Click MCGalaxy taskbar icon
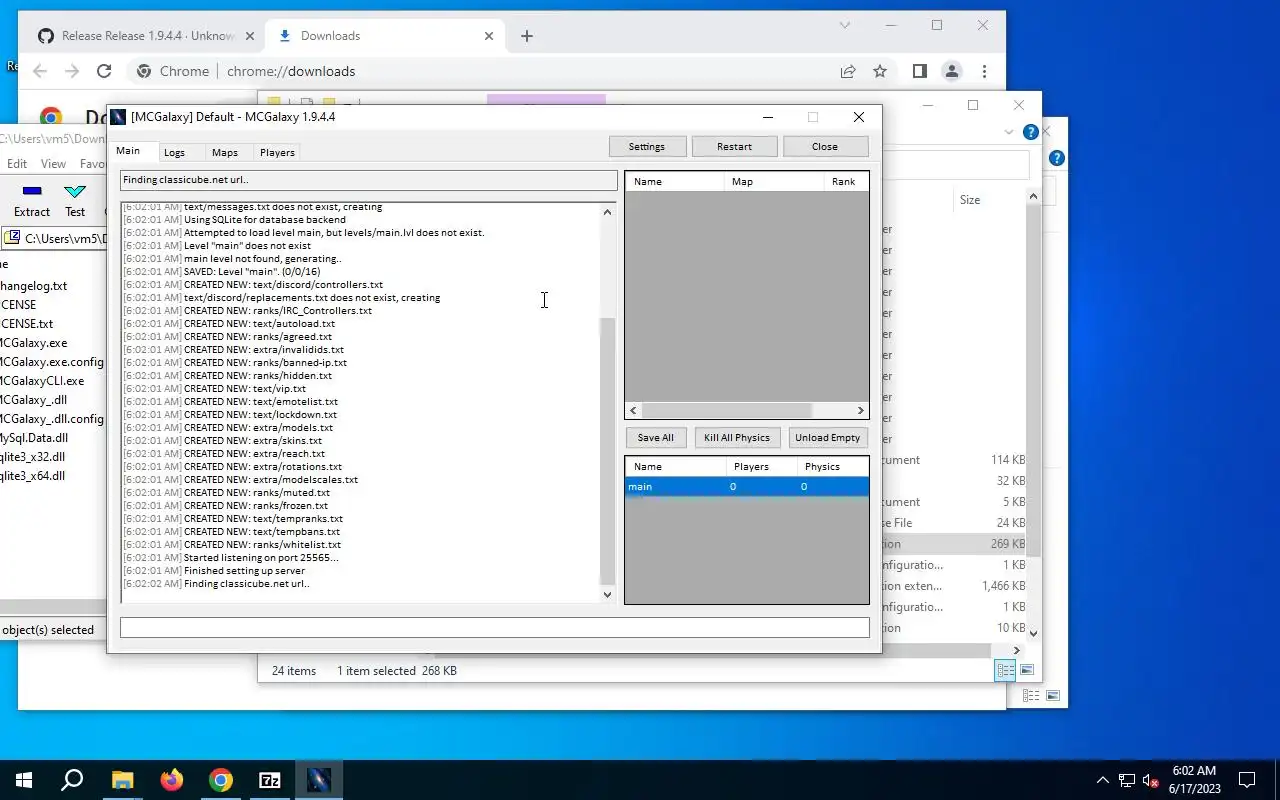This screenshot has width=1280, height=800. click(x=318, y=780)
